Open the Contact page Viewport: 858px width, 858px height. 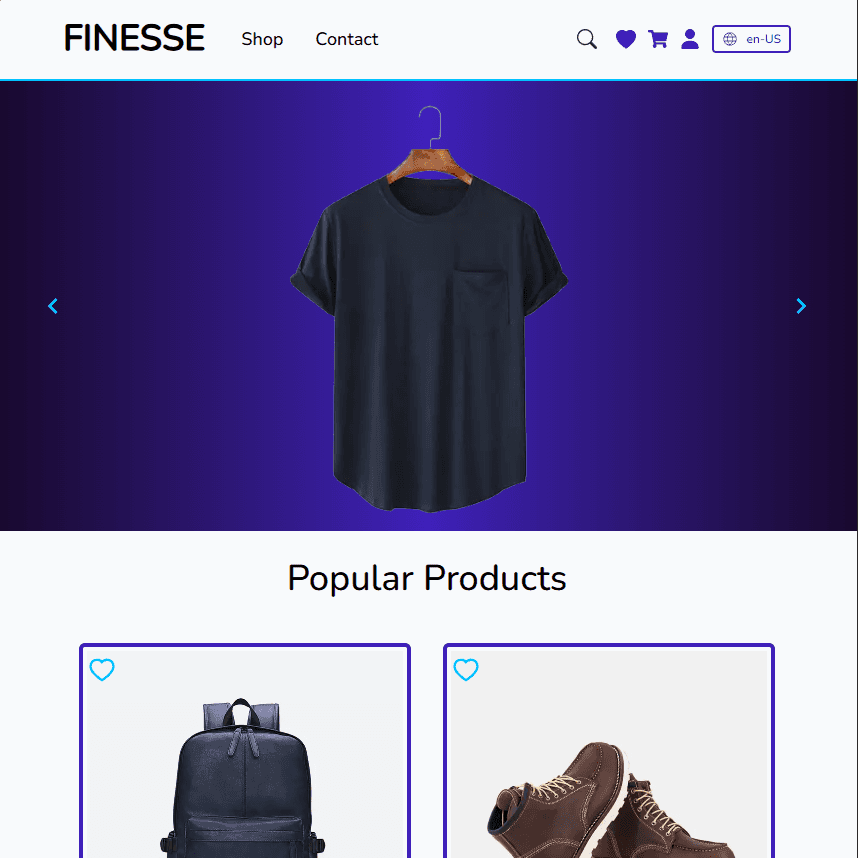pyautogui.click(x=346, y=39)
